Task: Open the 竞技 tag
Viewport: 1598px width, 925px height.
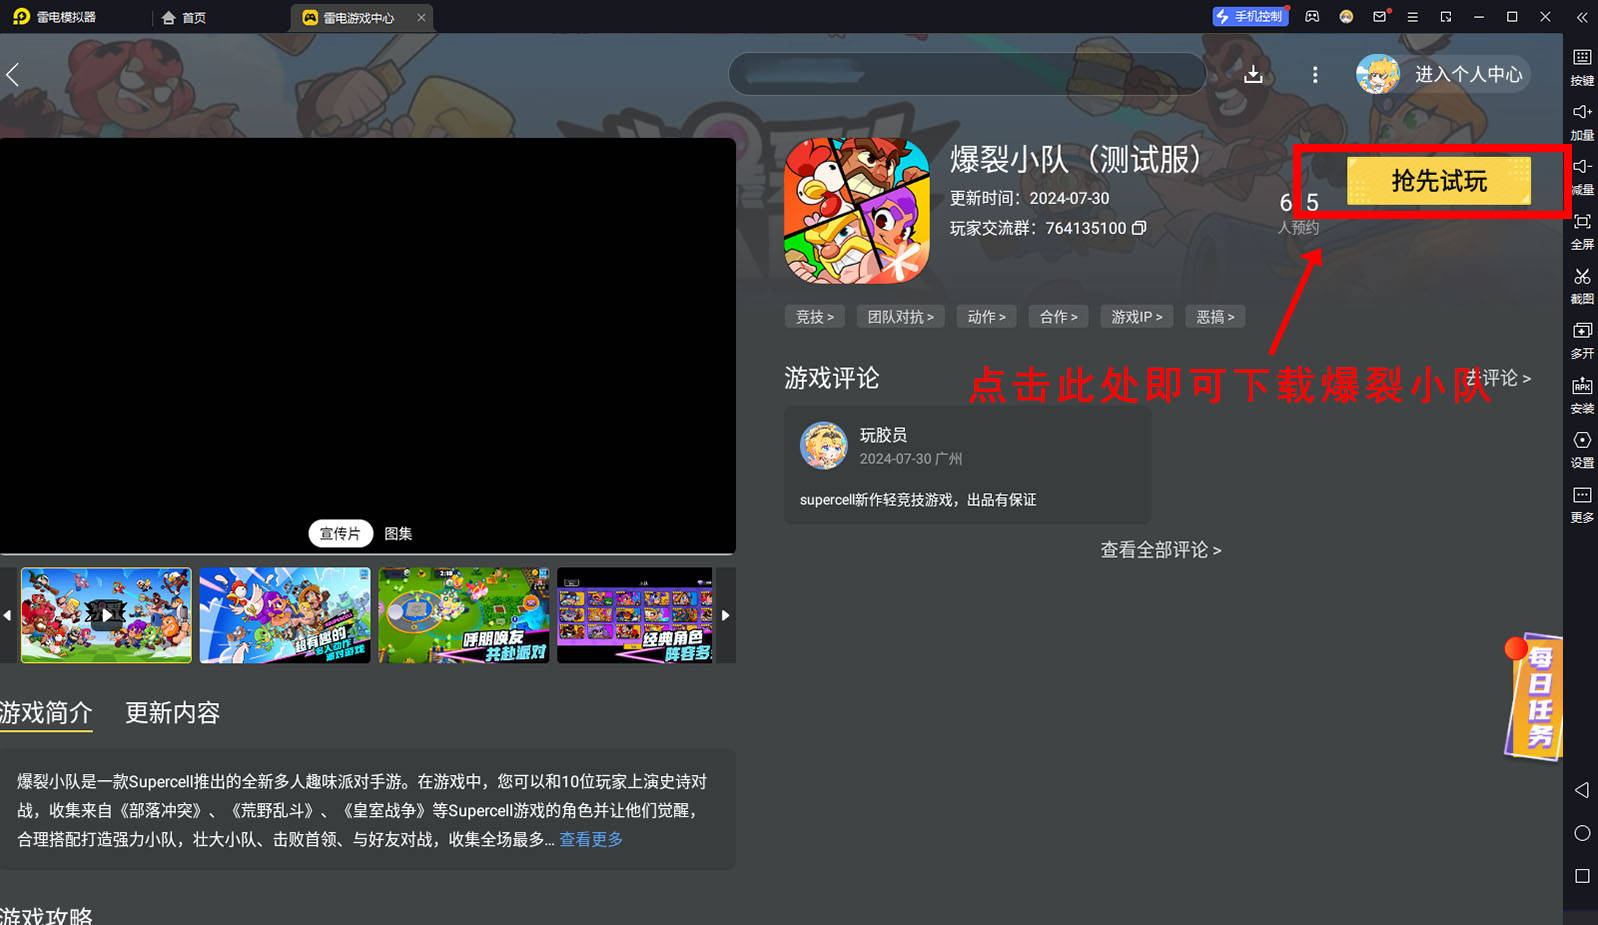Action: [815, 317]
